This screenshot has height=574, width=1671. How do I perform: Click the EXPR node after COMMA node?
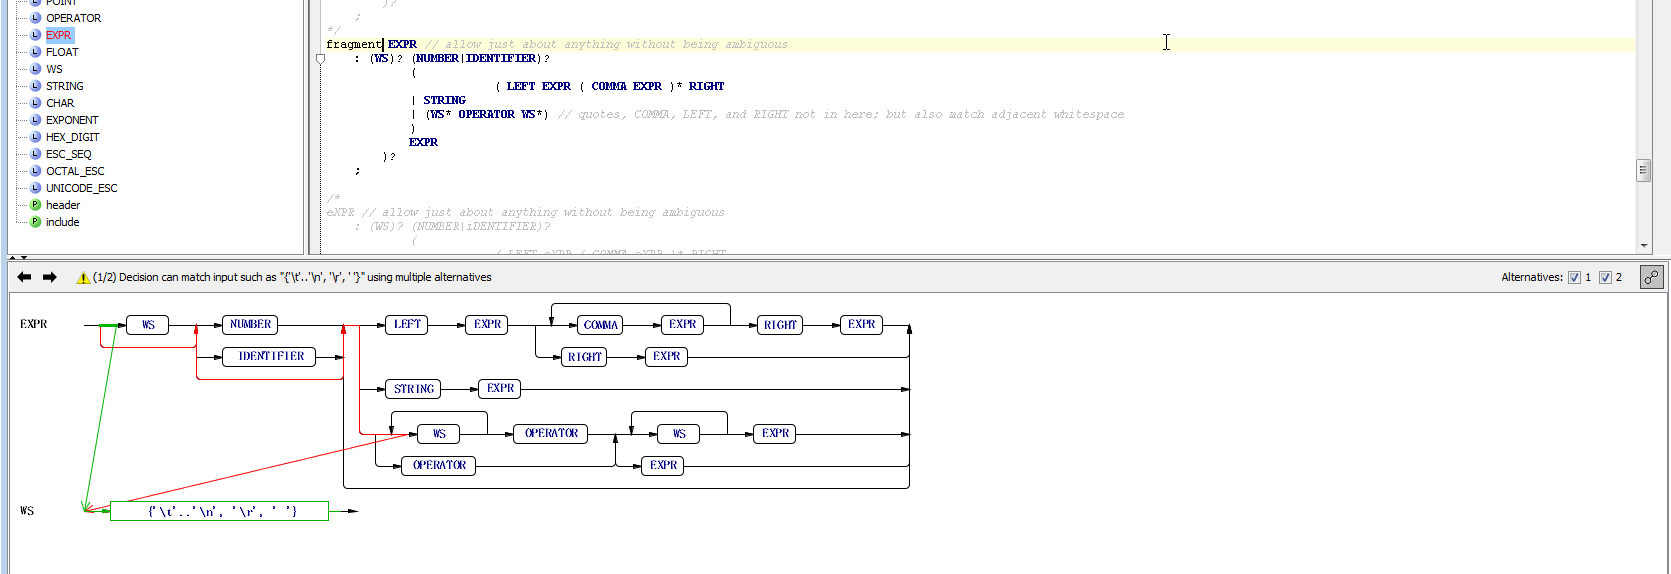click(x=683, y=324)
